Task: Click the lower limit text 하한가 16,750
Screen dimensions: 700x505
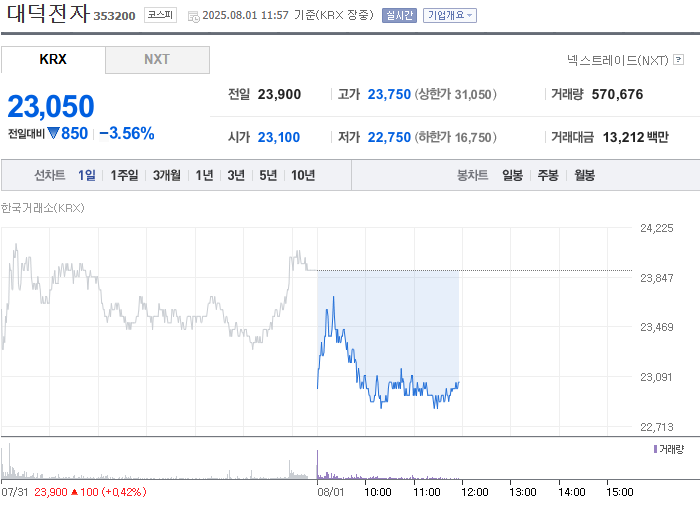Action: [x=455, y=137]
